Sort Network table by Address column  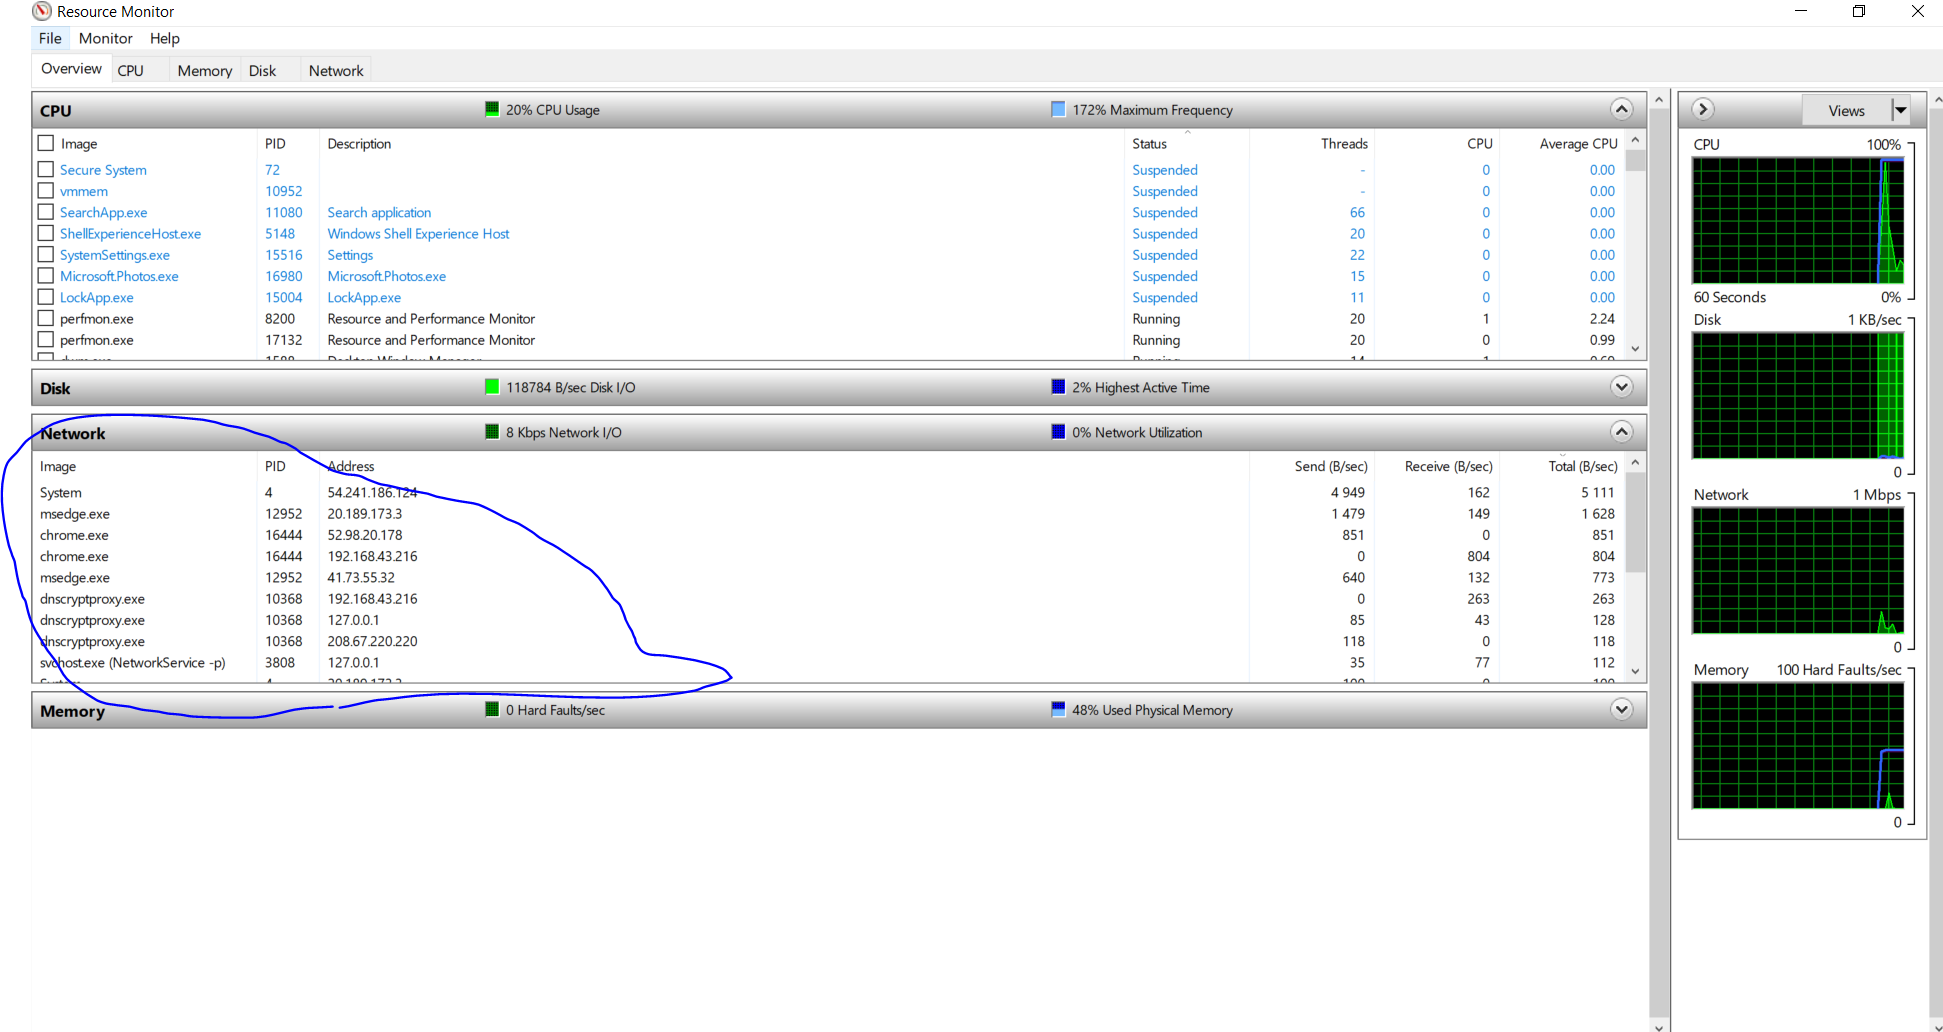(x=784, y=467)
